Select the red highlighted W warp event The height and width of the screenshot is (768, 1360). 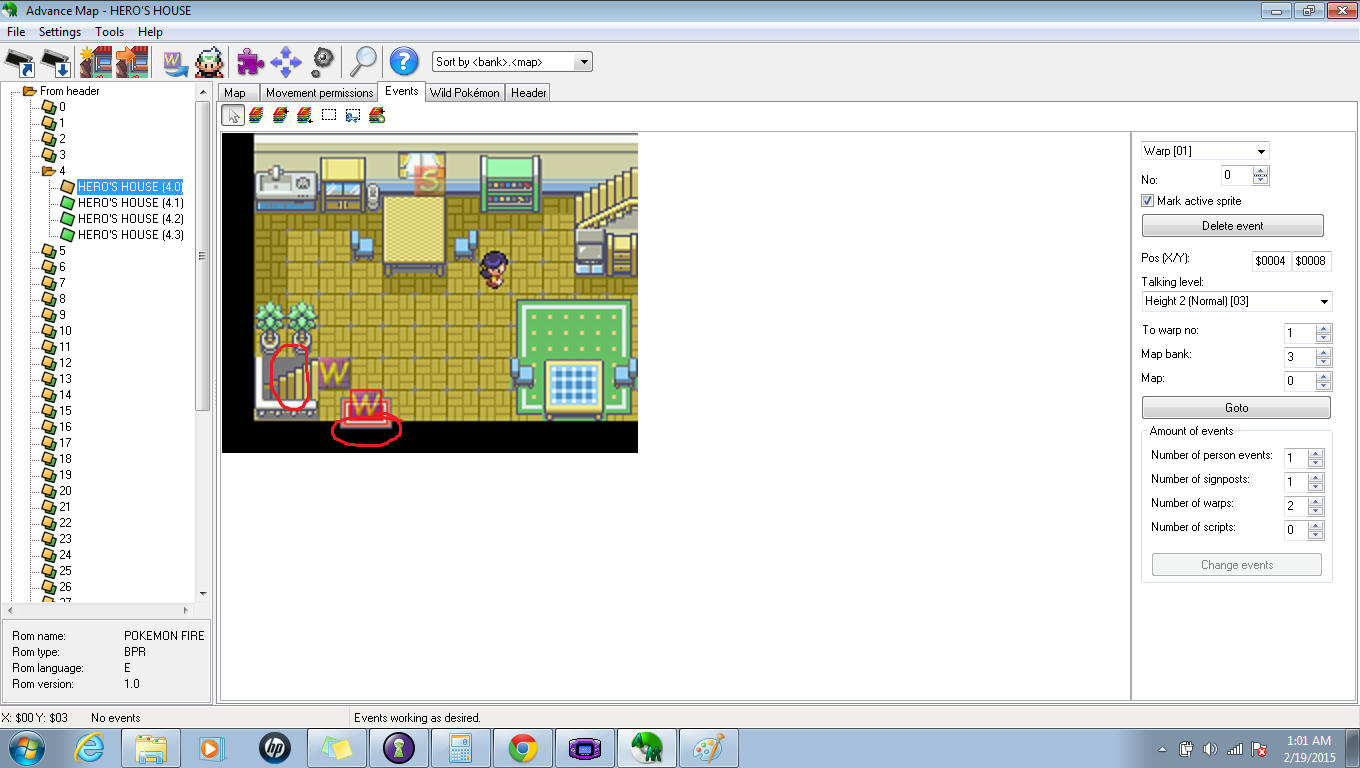(366, 406)
